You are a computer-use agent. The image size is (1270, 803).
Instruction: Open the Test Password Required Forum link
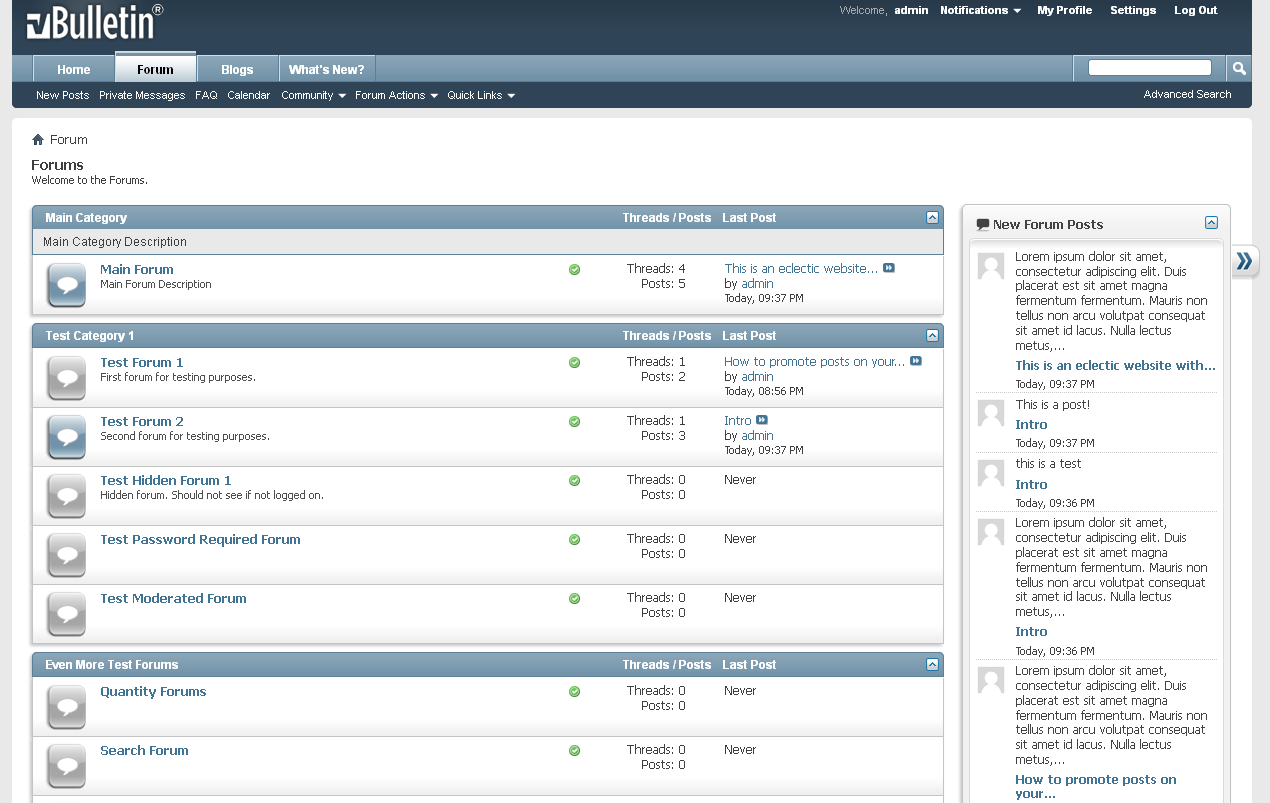click(x=200, y=539)
